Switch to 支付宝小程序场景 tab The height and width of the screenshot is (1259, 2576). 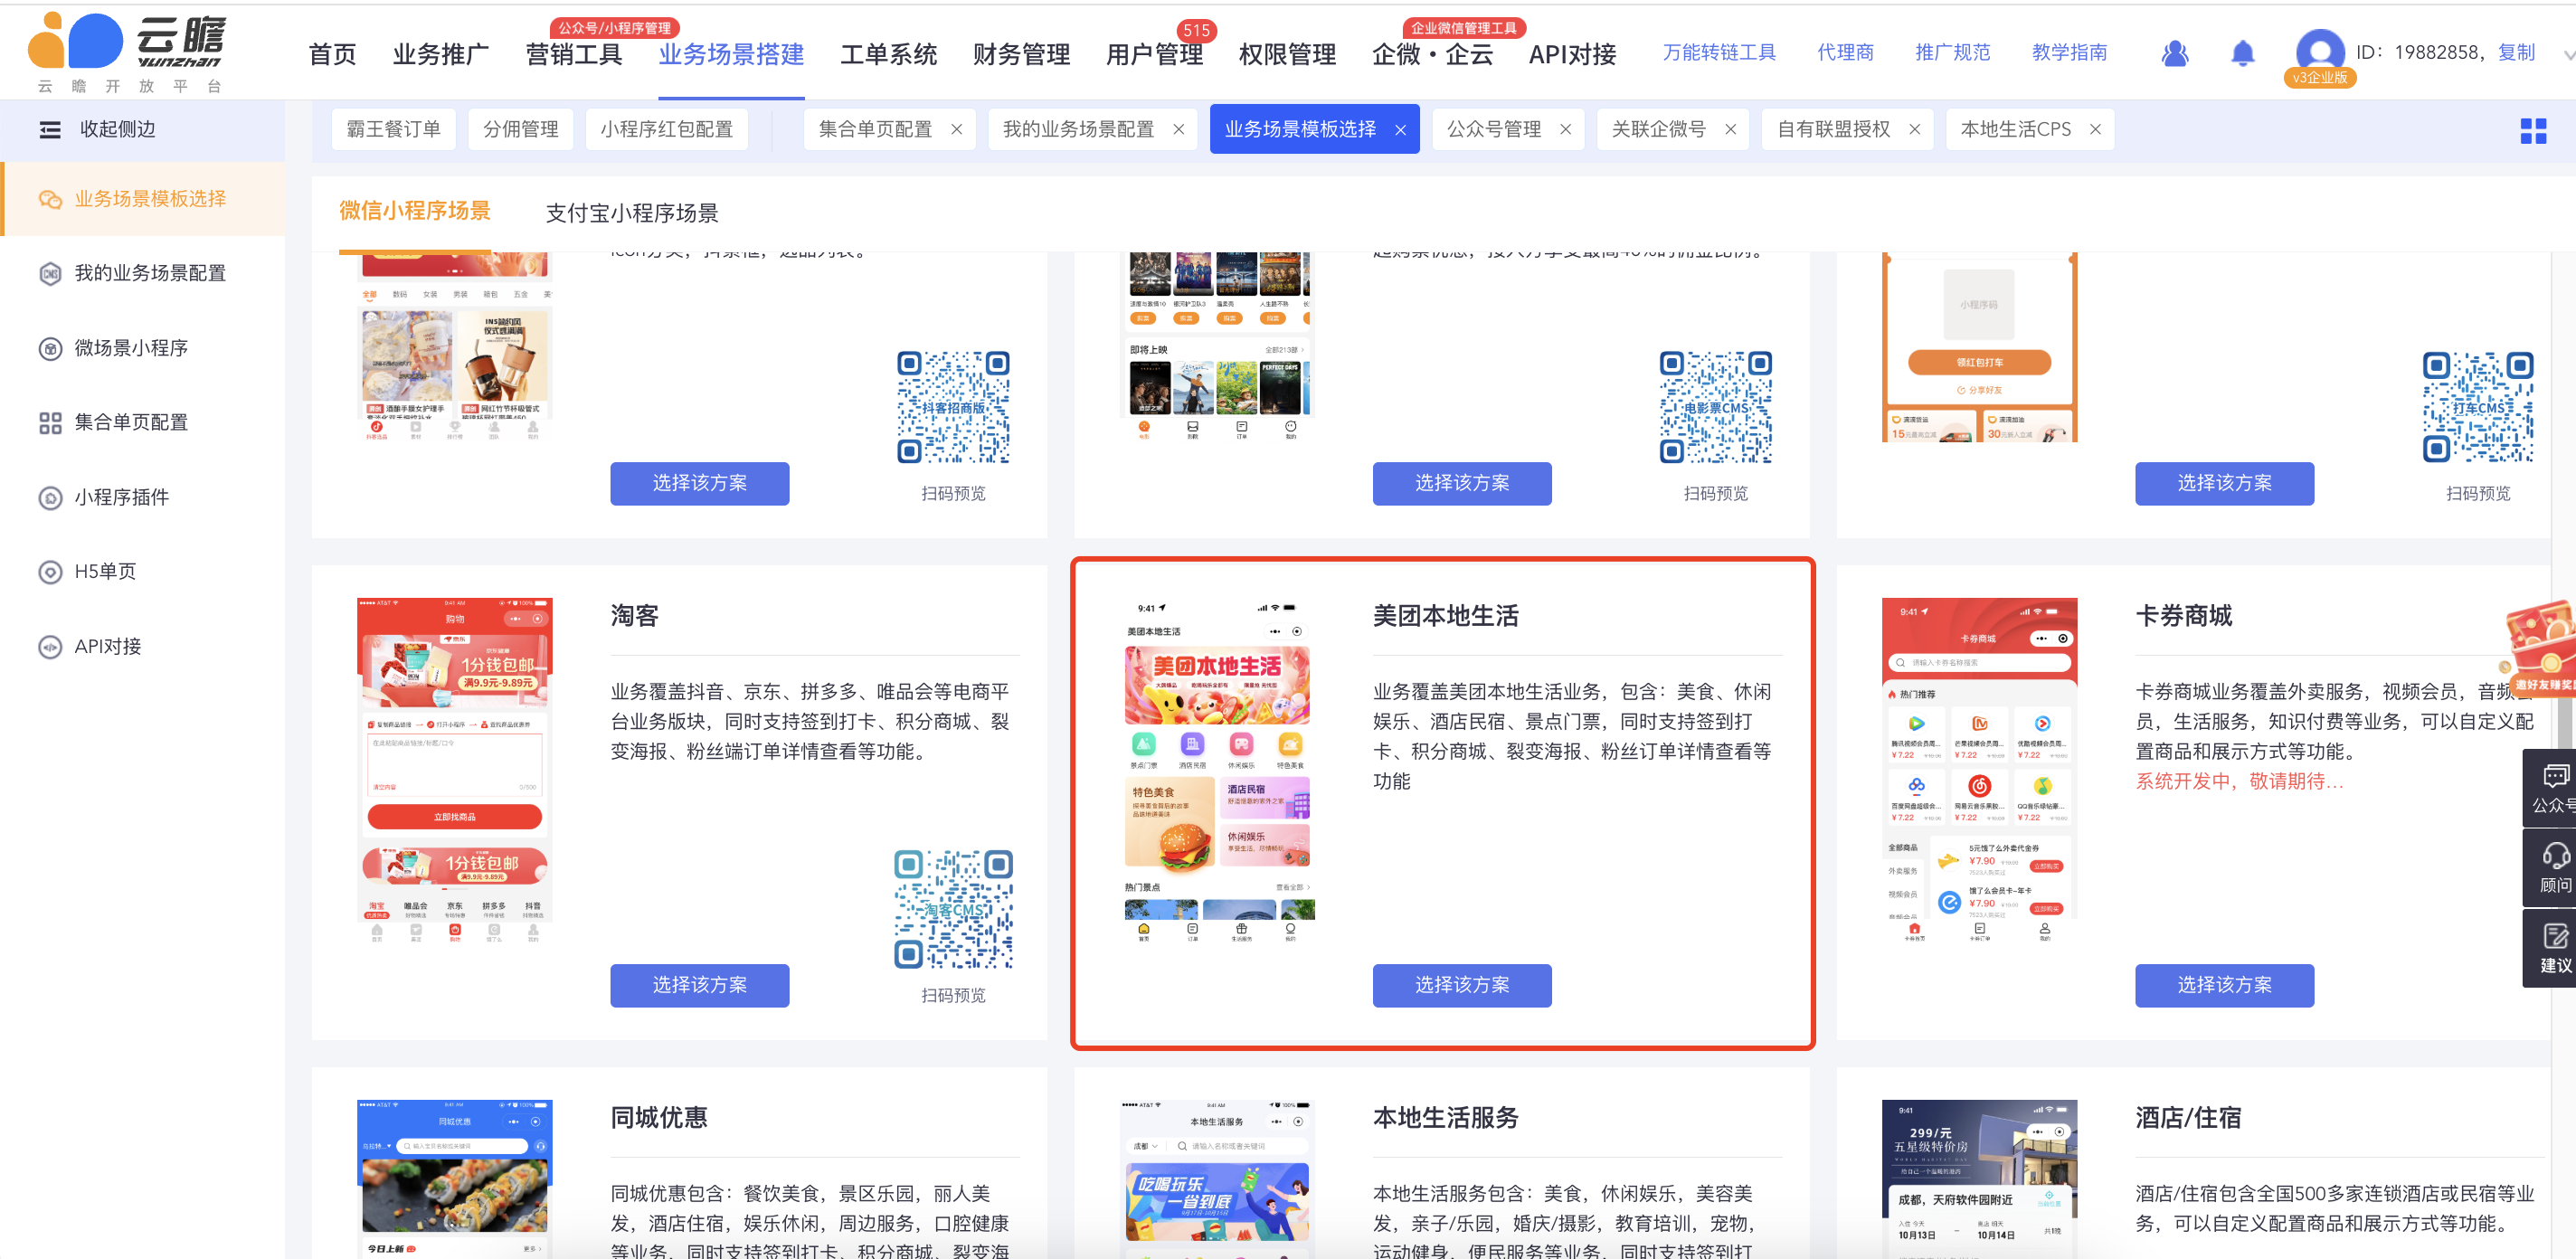tap(631, 212)
